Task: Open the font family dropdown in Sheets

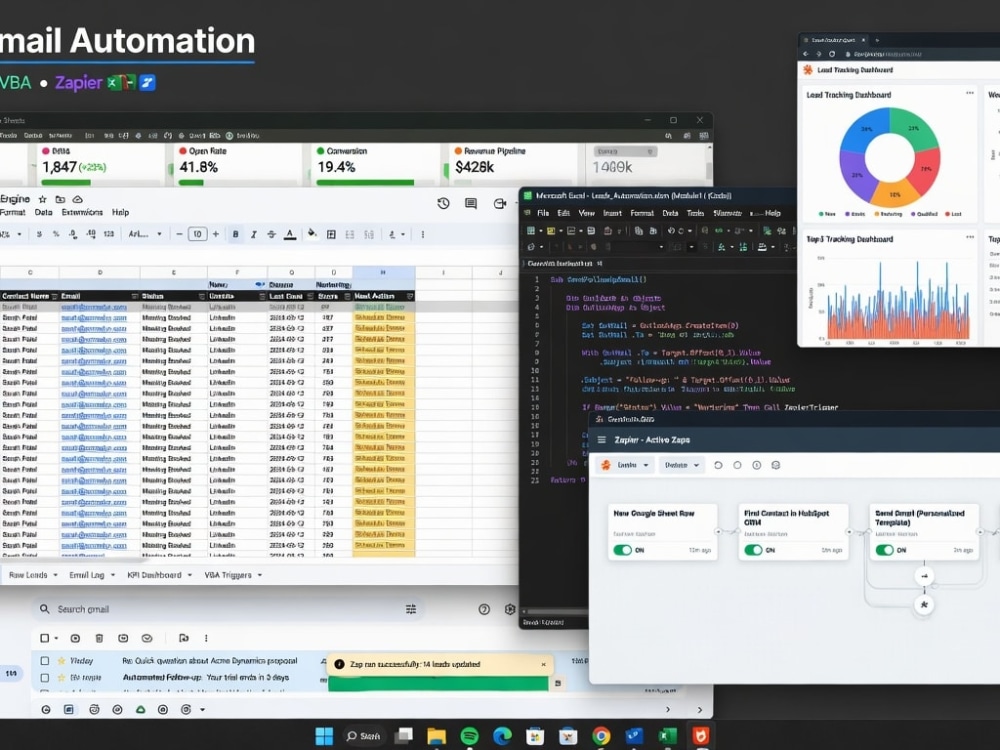Action: [x=145, y=235]
